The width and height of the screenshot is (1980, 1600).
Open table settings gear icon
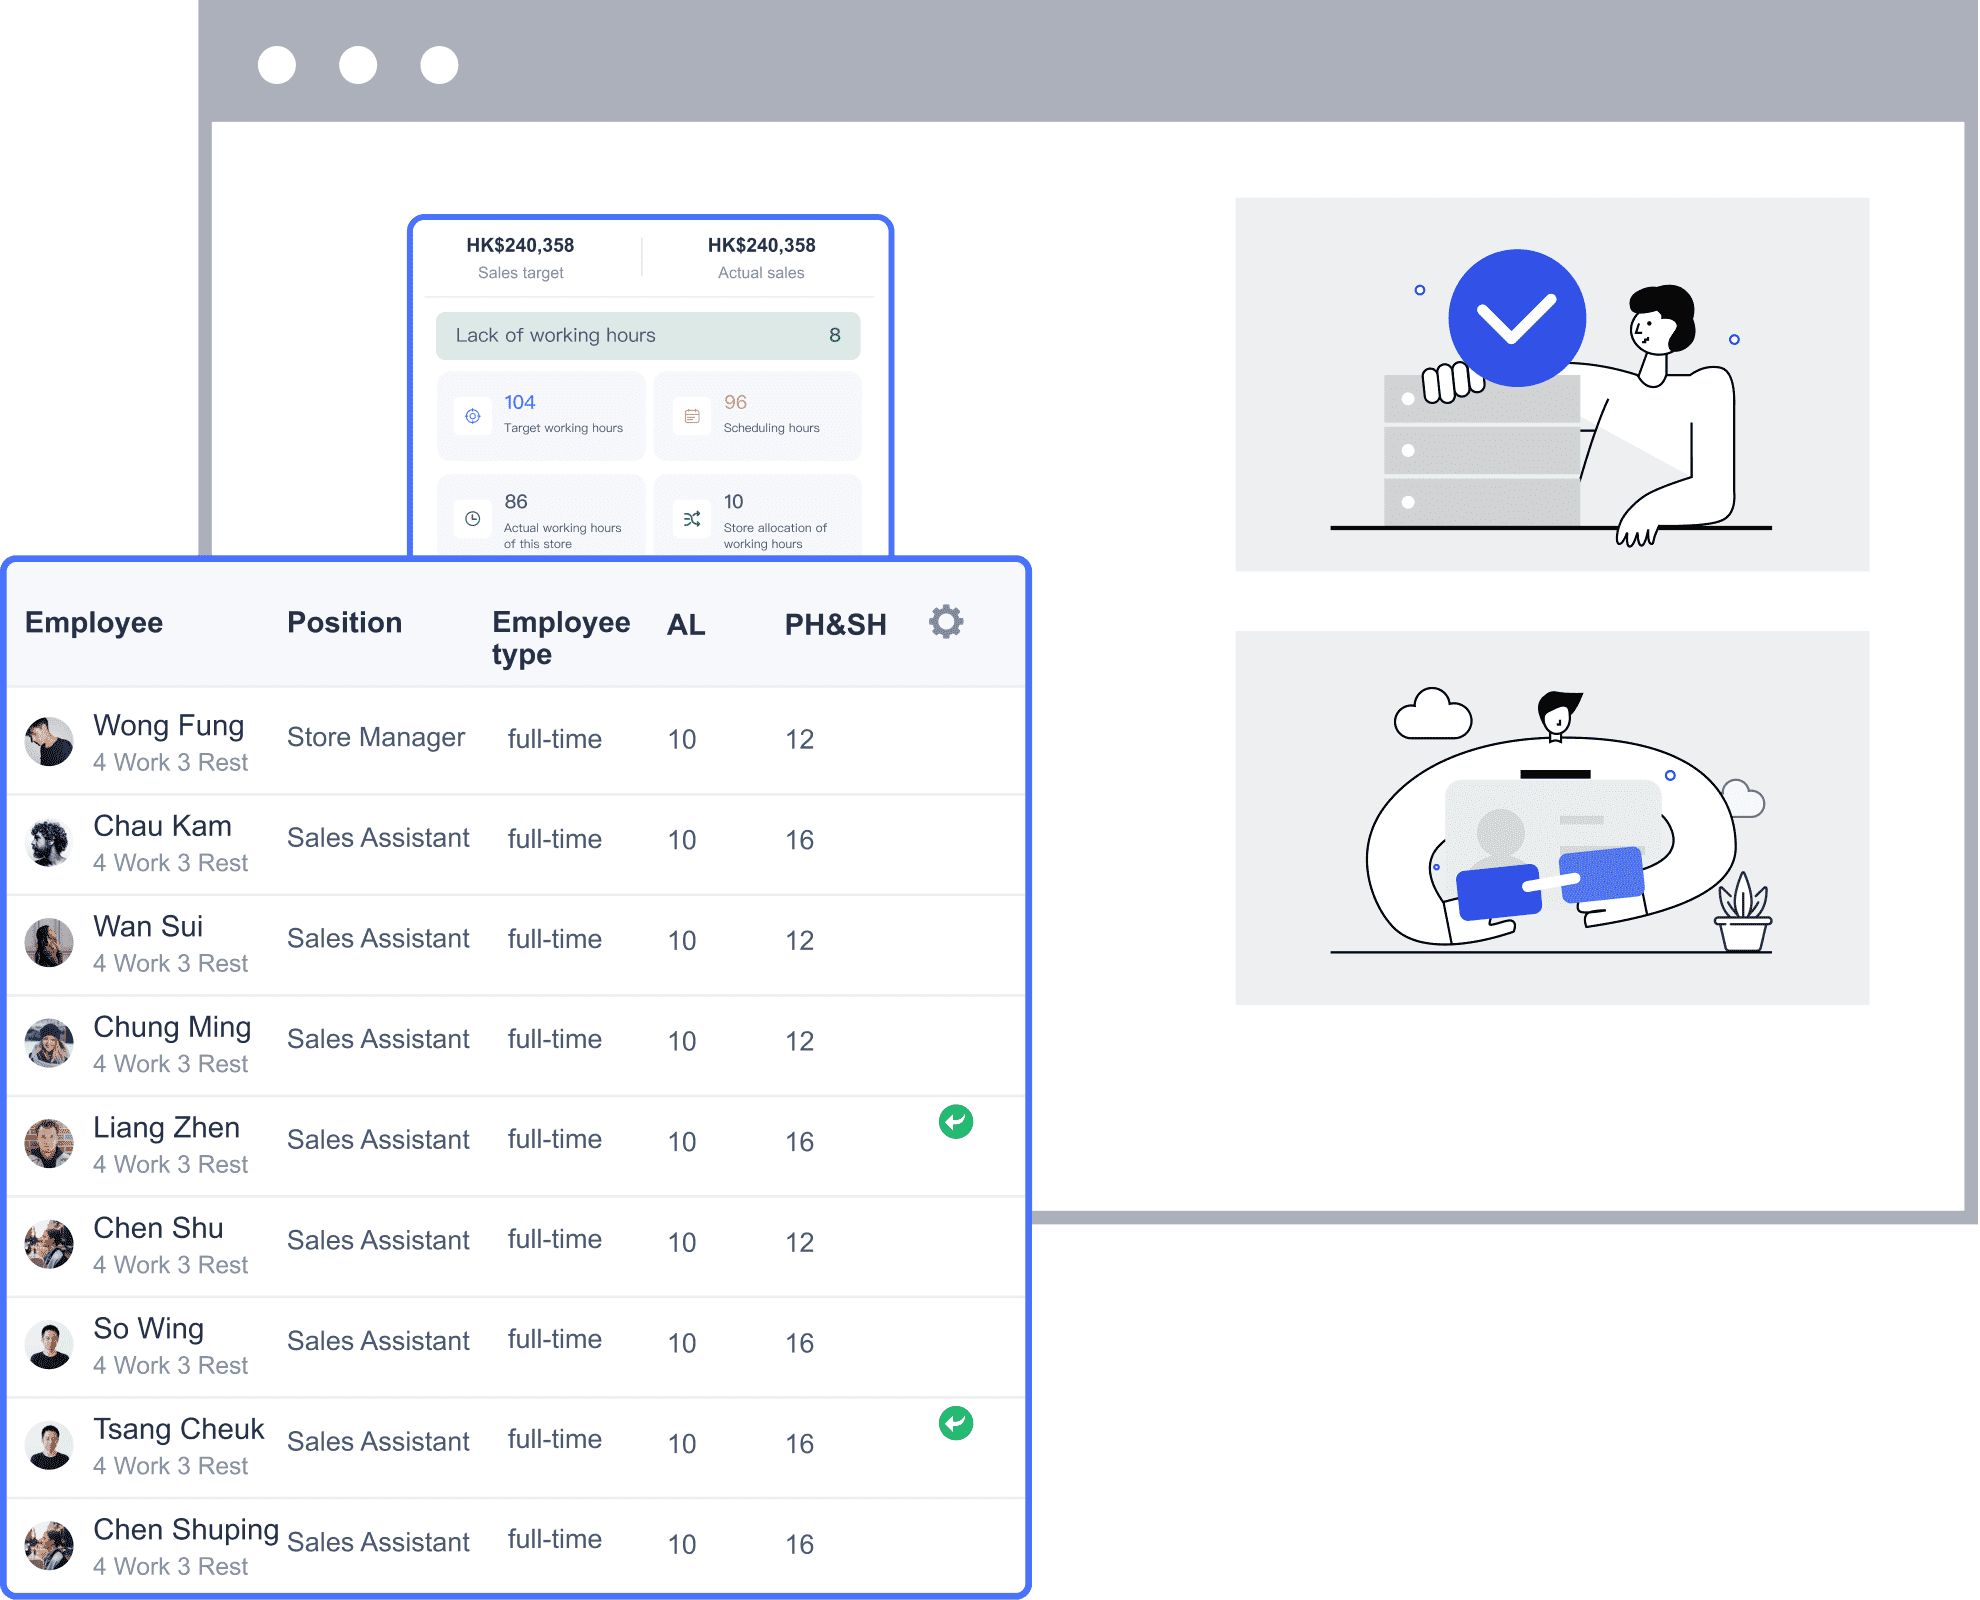tap(945, 622)
